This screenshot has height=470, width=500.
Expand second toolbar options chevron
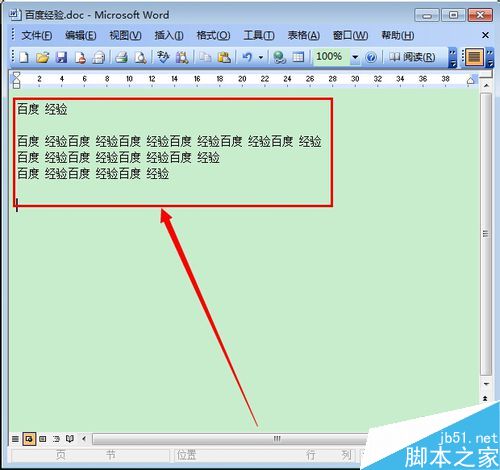point(490,58)
